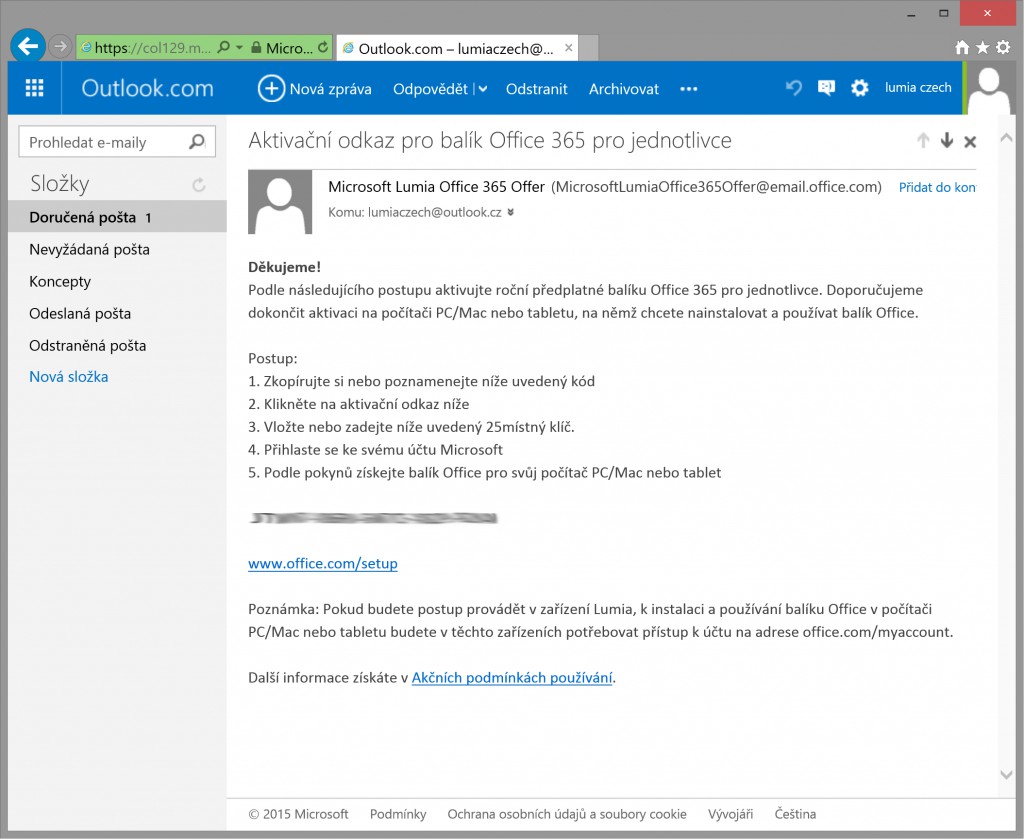Click the scrollbar up arrow

[1006, 138]
